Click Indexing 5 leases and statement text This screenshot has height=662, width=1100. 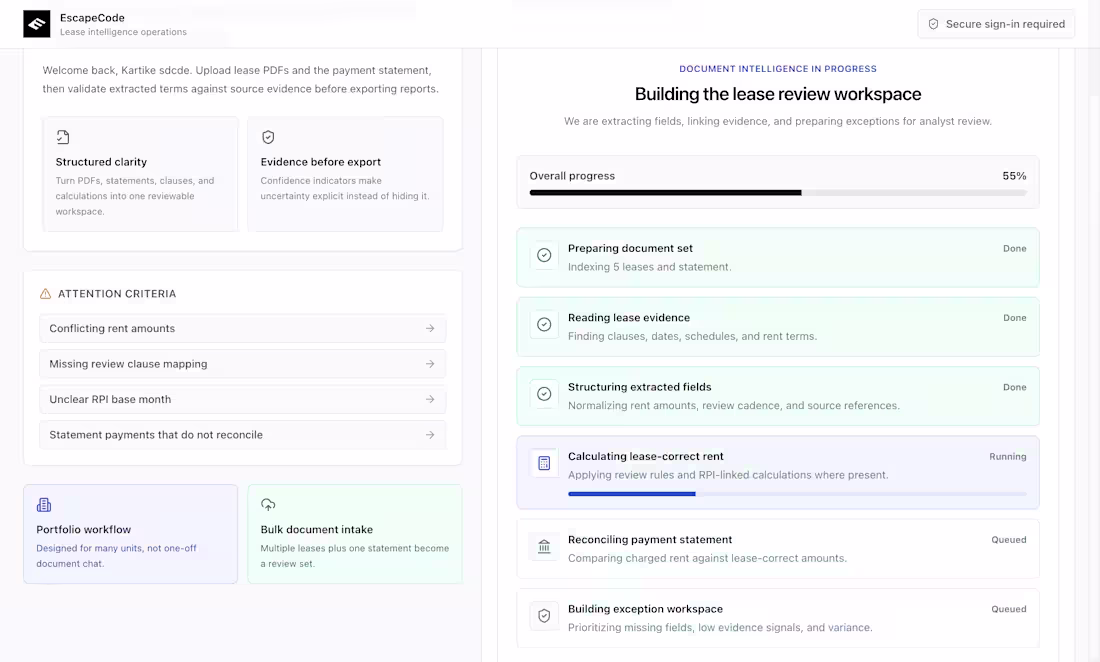pos(650,267)
